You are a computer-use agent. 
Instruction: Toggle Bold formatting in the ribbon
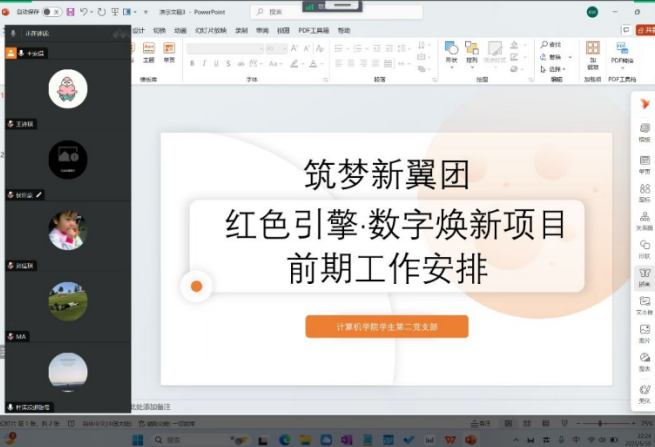tap(191, 63)
